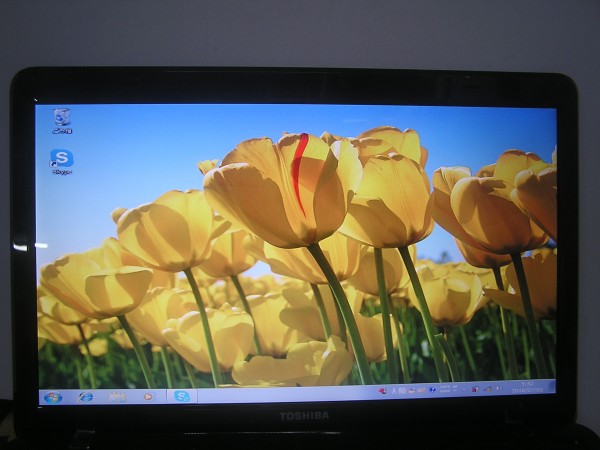Select the Skype desktop shortcut
The height and width of the screenshot is (450, 600).
[62, 161]
